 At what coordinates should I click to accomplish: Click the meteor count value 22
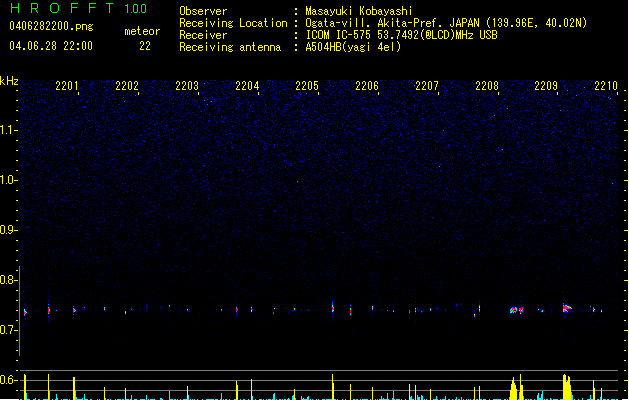pyautogui.click(x=145, y=46)
